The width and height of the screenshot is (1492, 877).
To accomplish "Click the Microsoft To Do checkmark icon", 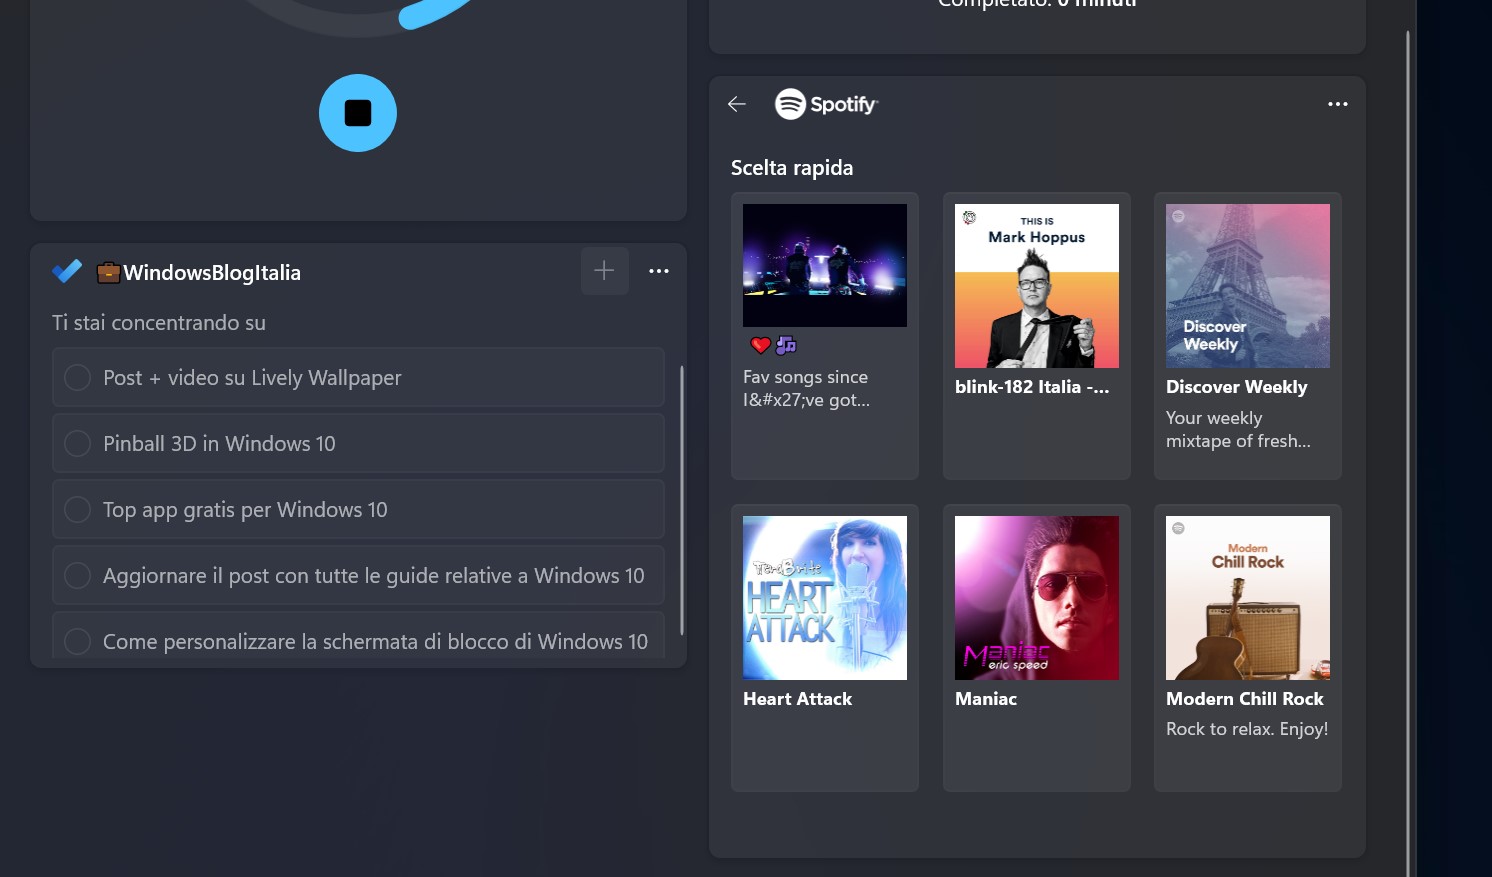I will coord(67,271).
